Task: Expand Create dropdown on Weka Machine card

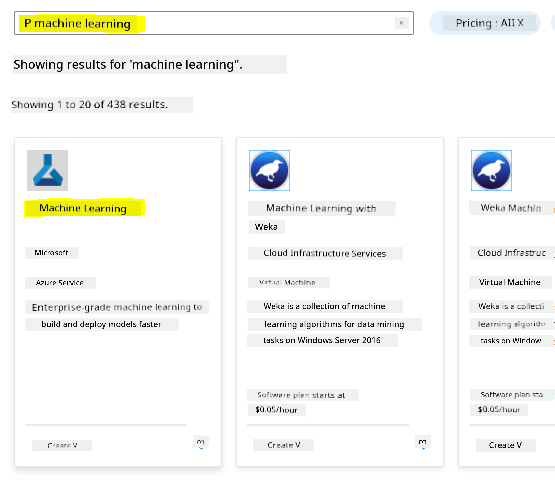Action: [x=505, y=445]
